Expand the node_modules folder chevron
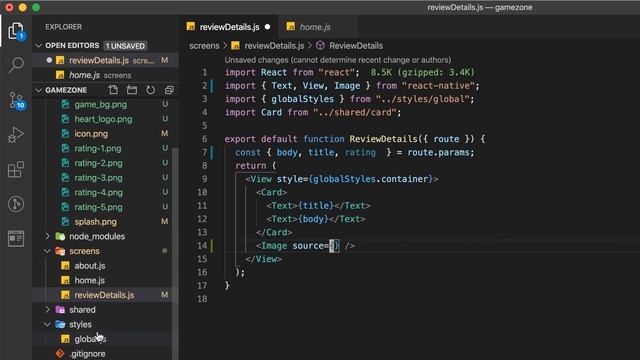640x360 pixels. (x=47, y=236)
